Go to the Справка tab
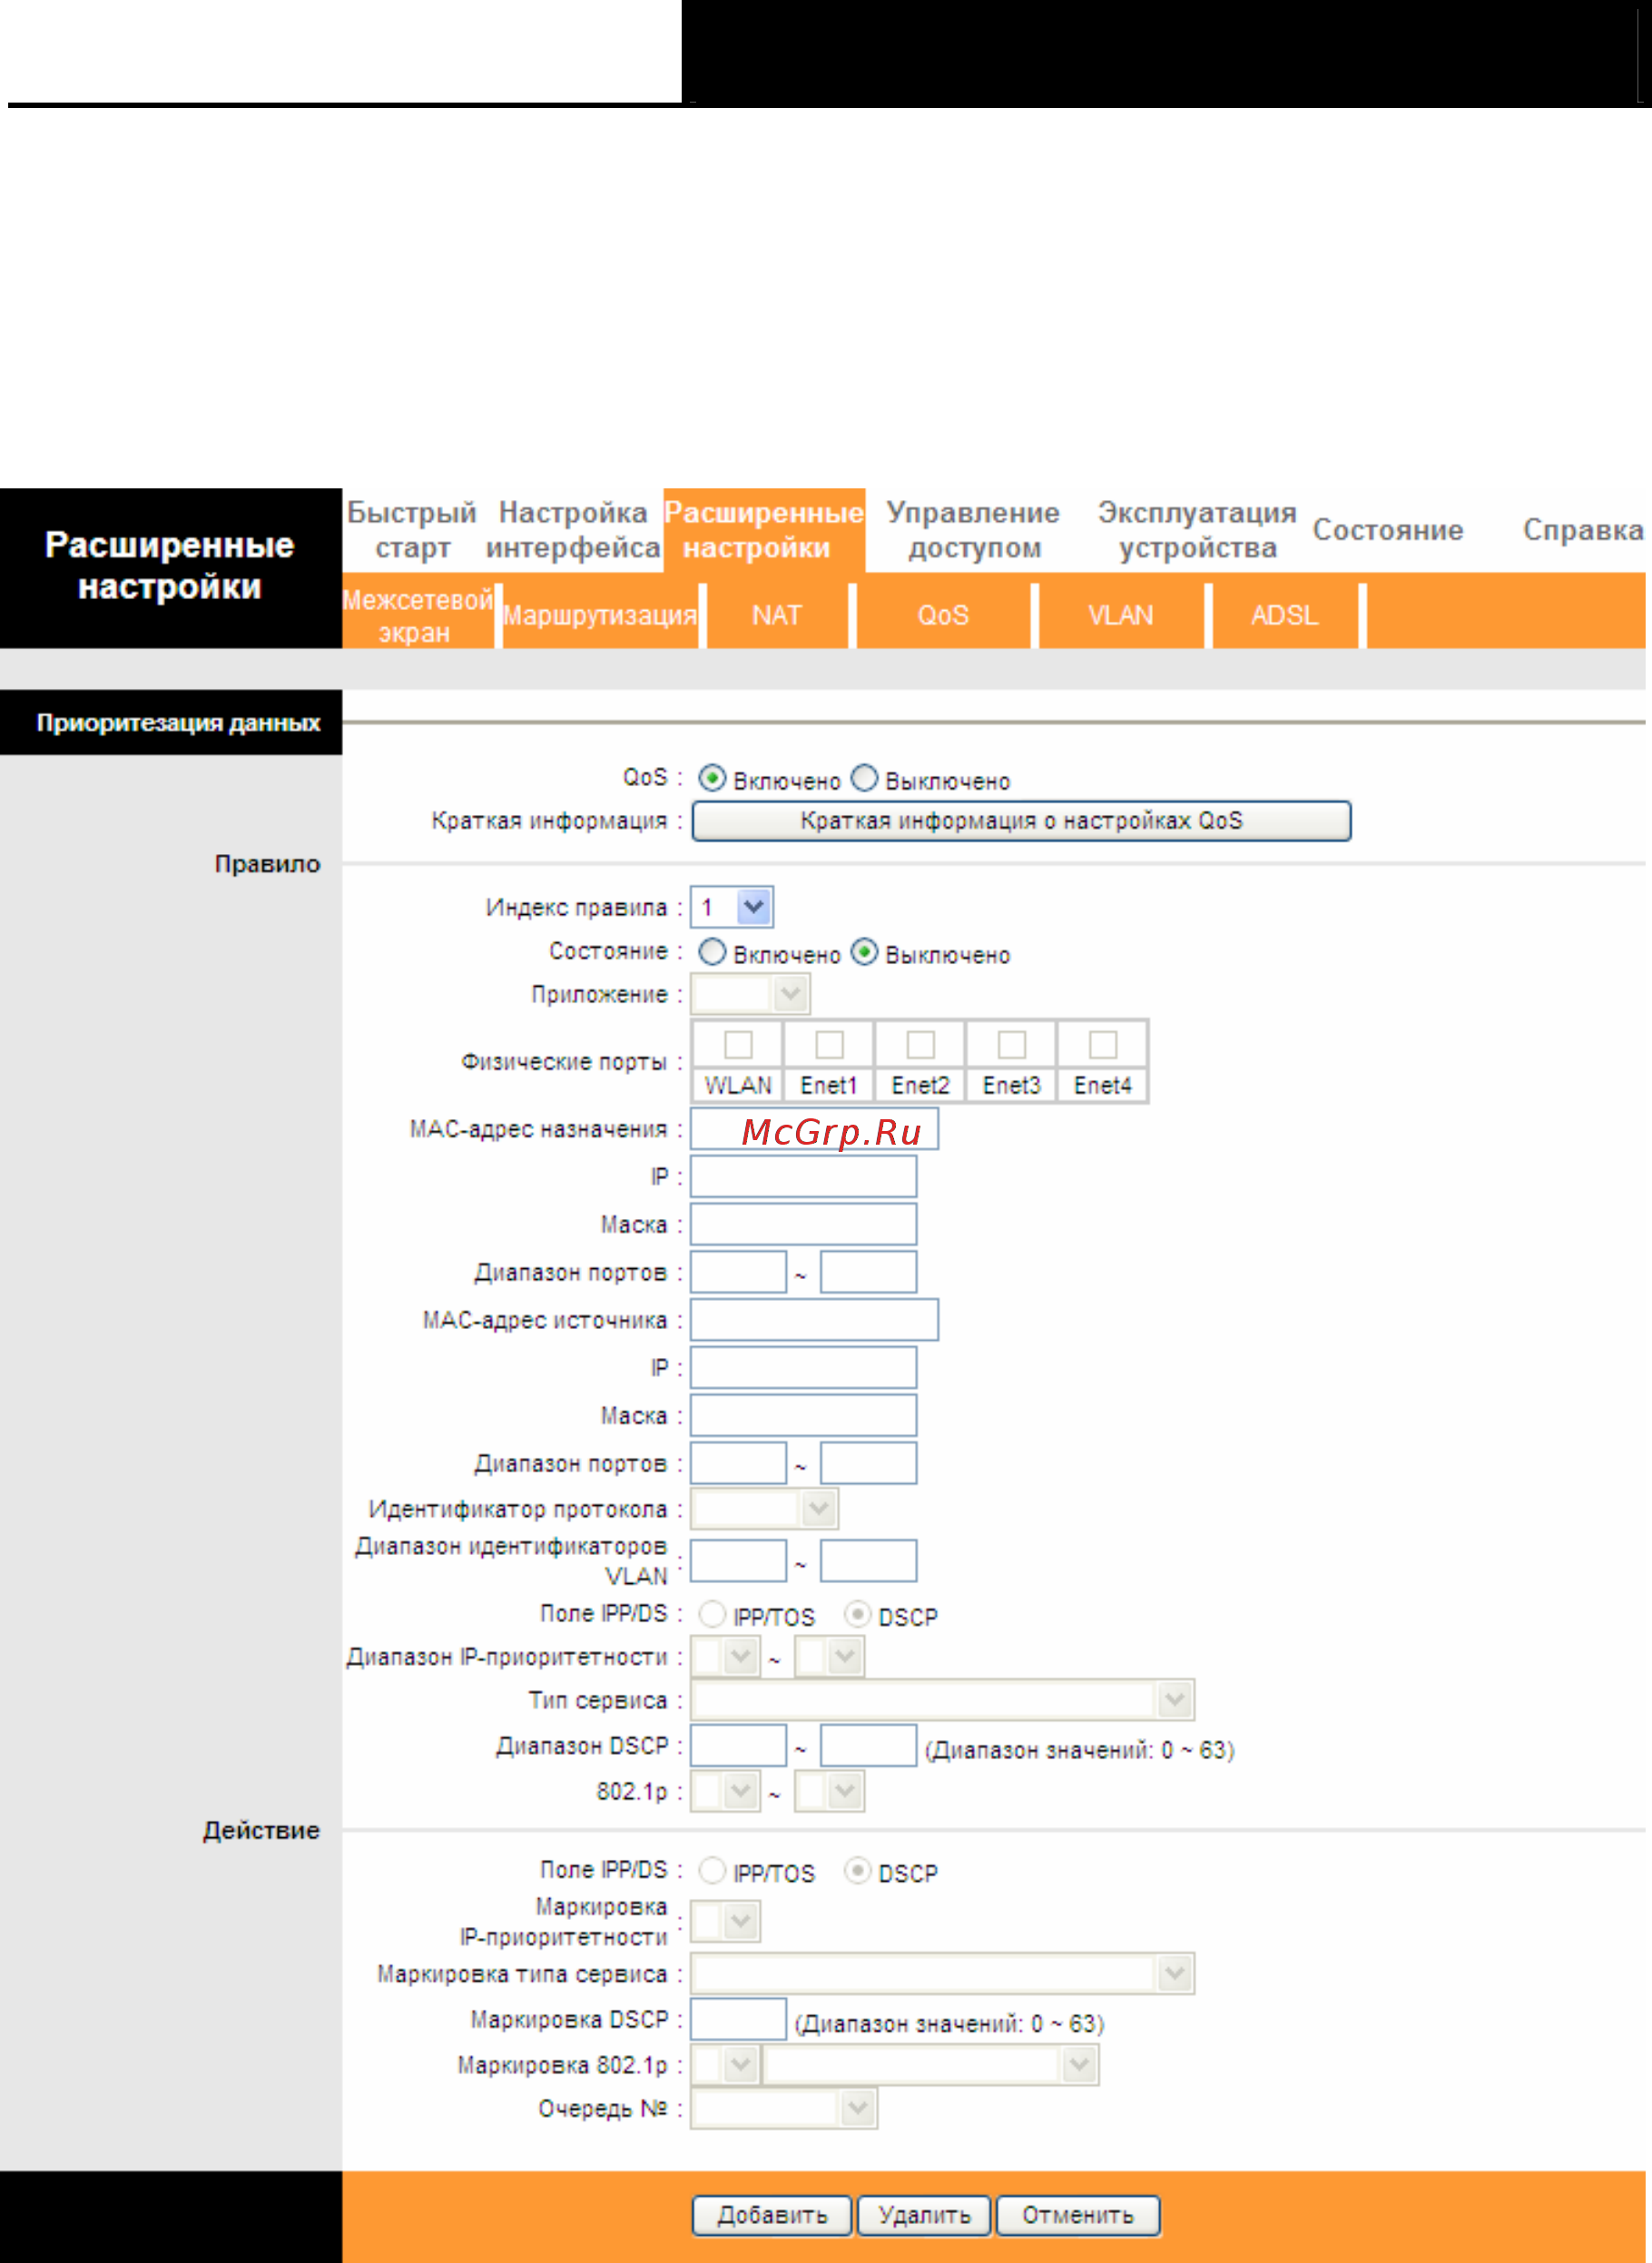The height and width of the screenshot is (2263, 1652). click(x=1583, y=530)
